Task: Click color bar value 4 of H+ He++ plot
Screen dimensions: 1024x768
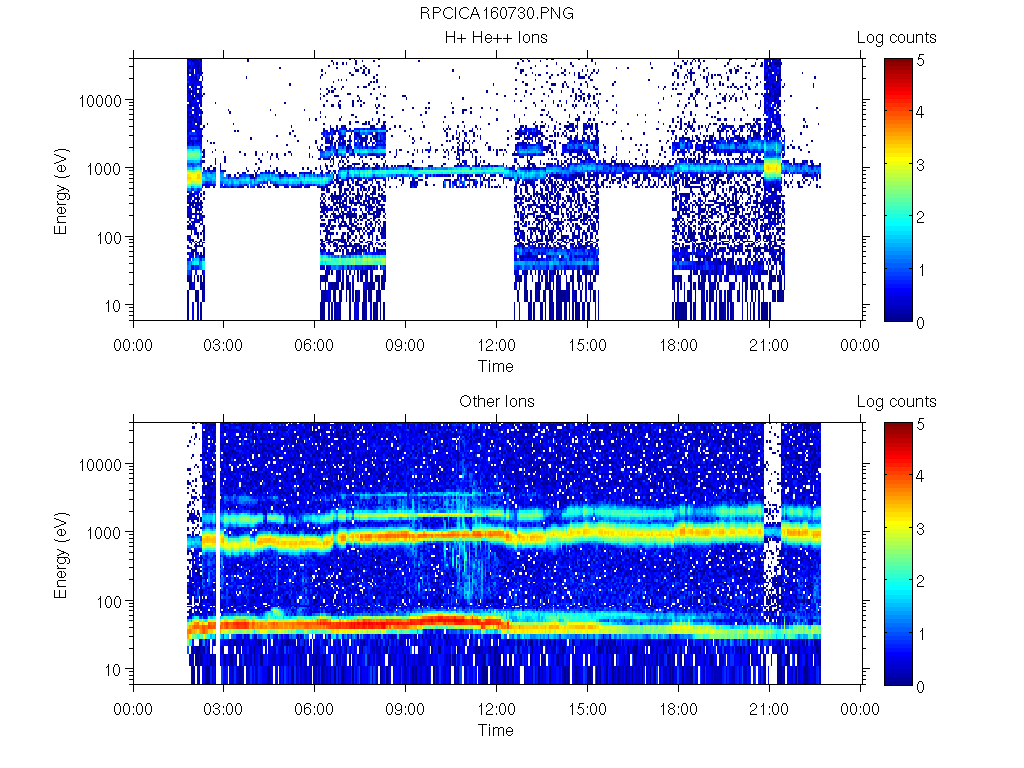Action: pos(920,112)
